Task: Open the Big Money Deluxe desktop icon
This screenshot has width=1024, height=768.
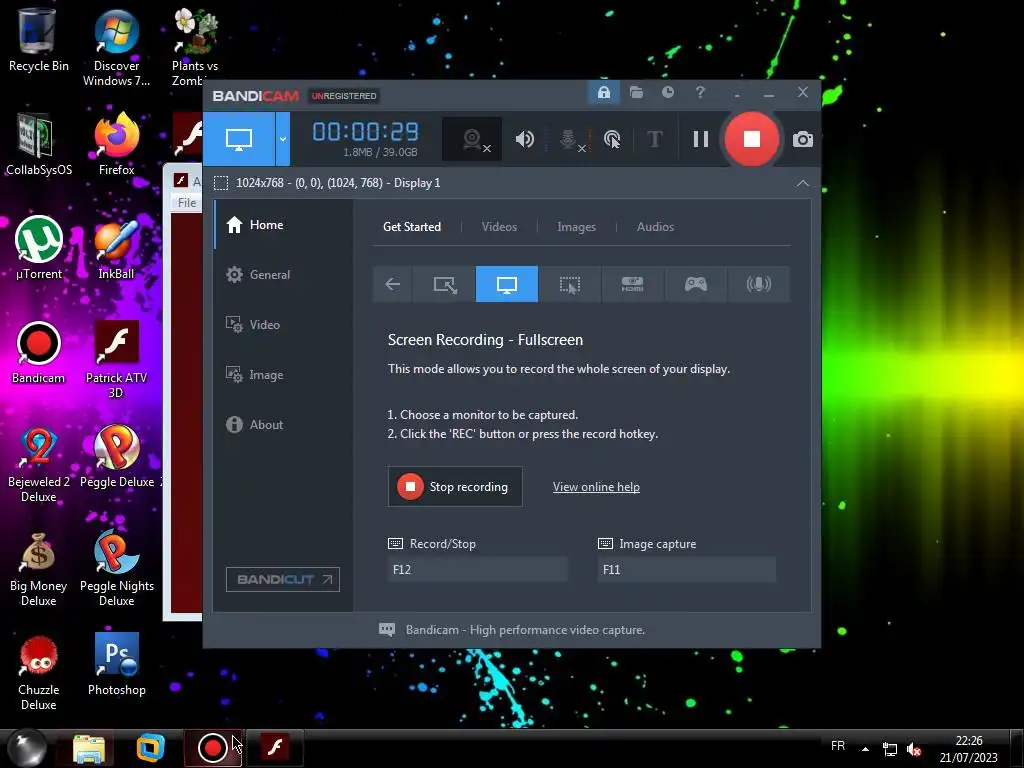Action: [39, 568]
